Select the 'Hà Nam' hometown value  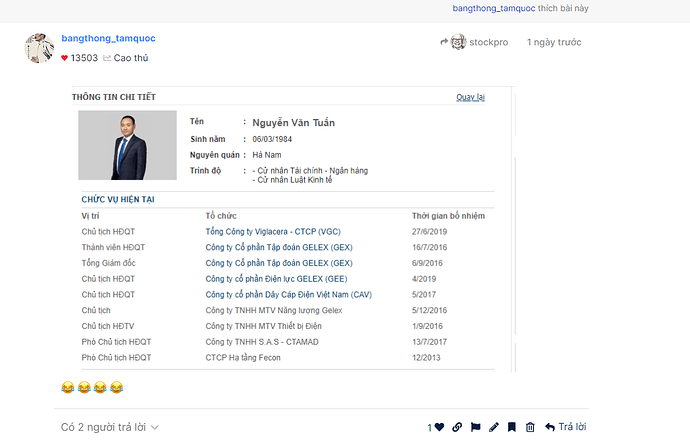pyautogui.click(x=267, y=155)
